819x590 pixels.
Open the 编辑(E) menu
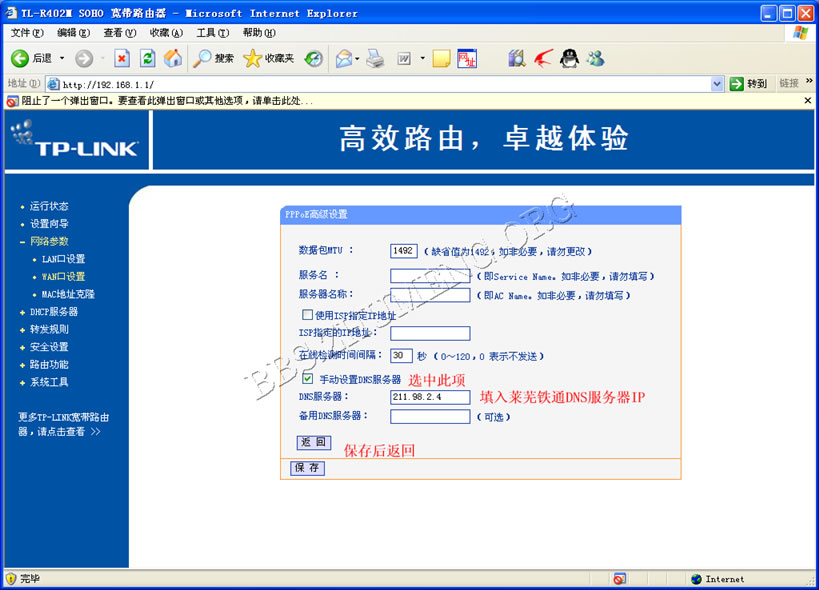click(x=74, y=33)
